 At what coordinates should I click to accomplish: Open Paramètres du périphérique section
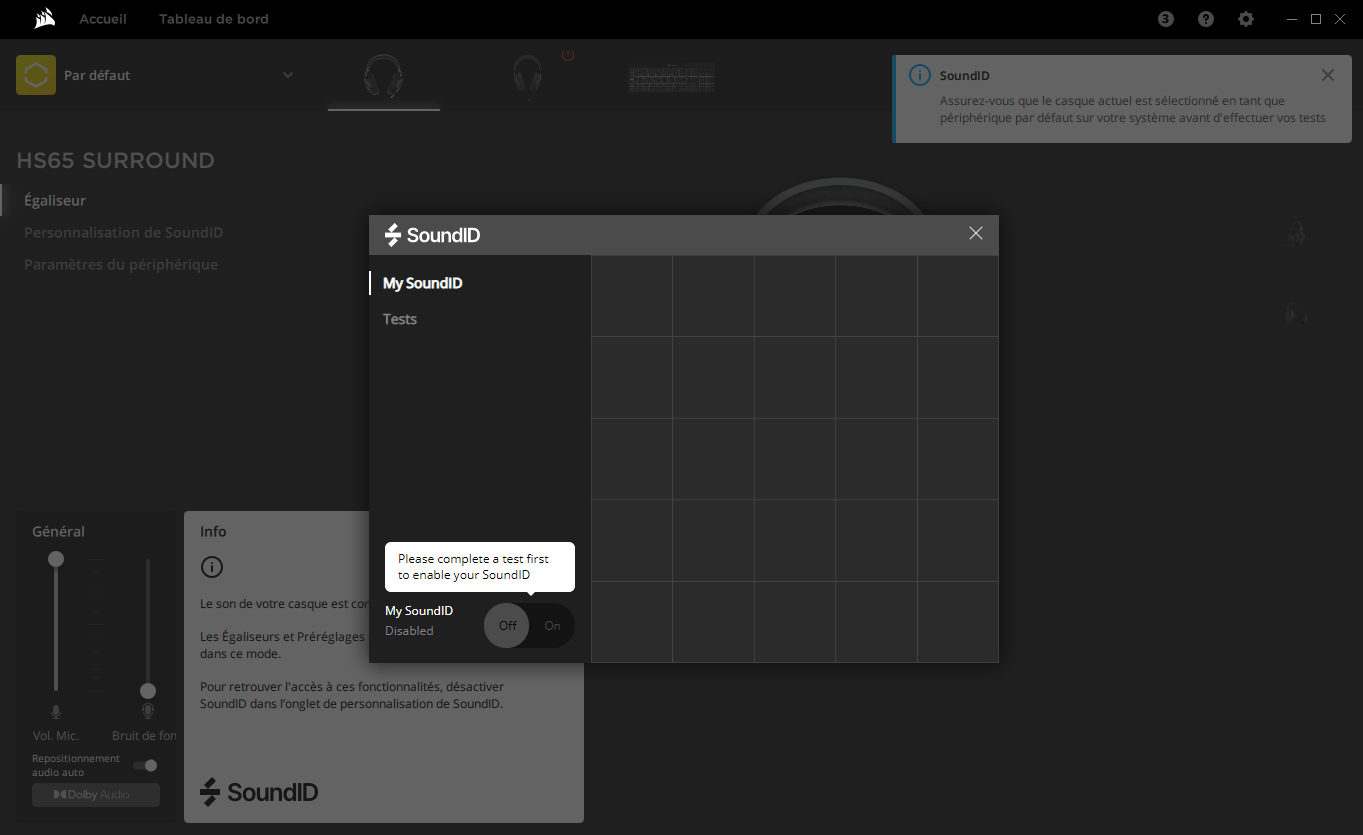click(x=121, y=265)
